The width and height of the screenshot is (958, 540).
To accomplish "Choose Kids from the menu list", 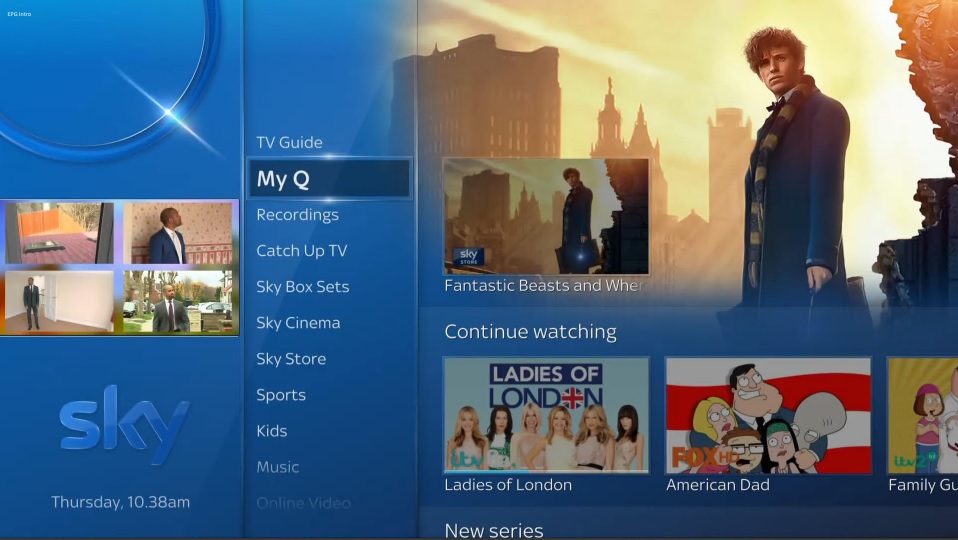I will coord(271,431).
